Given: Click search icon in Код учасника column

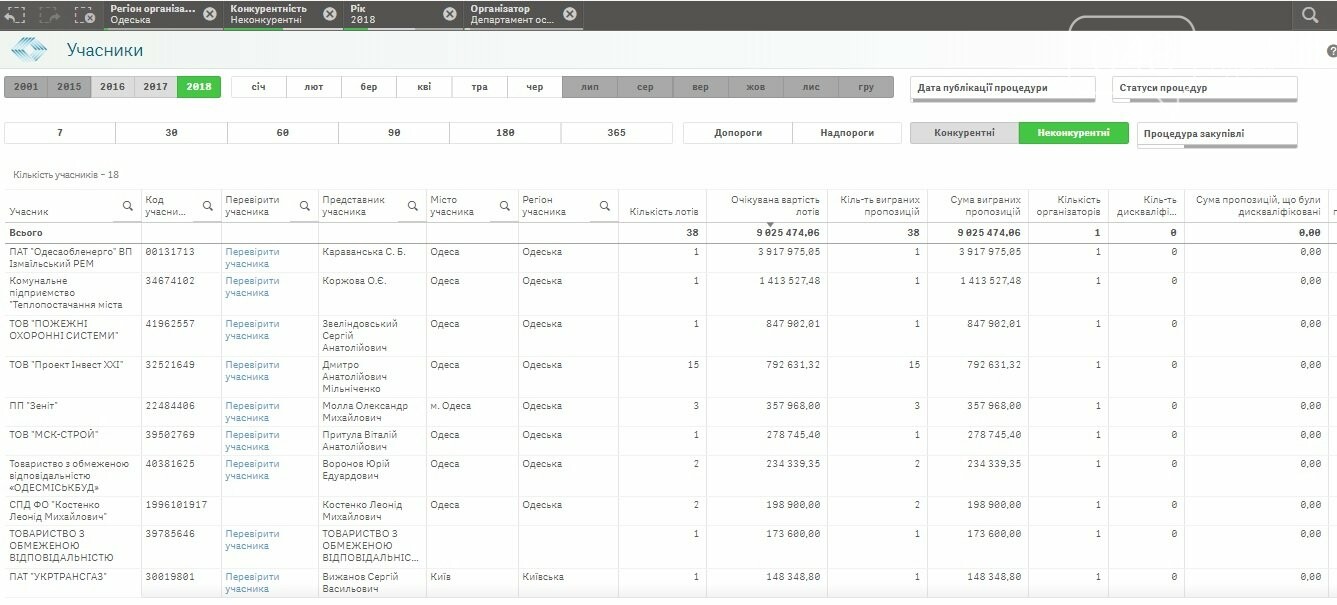Looking at the screenshot, I should click(208, 206).
